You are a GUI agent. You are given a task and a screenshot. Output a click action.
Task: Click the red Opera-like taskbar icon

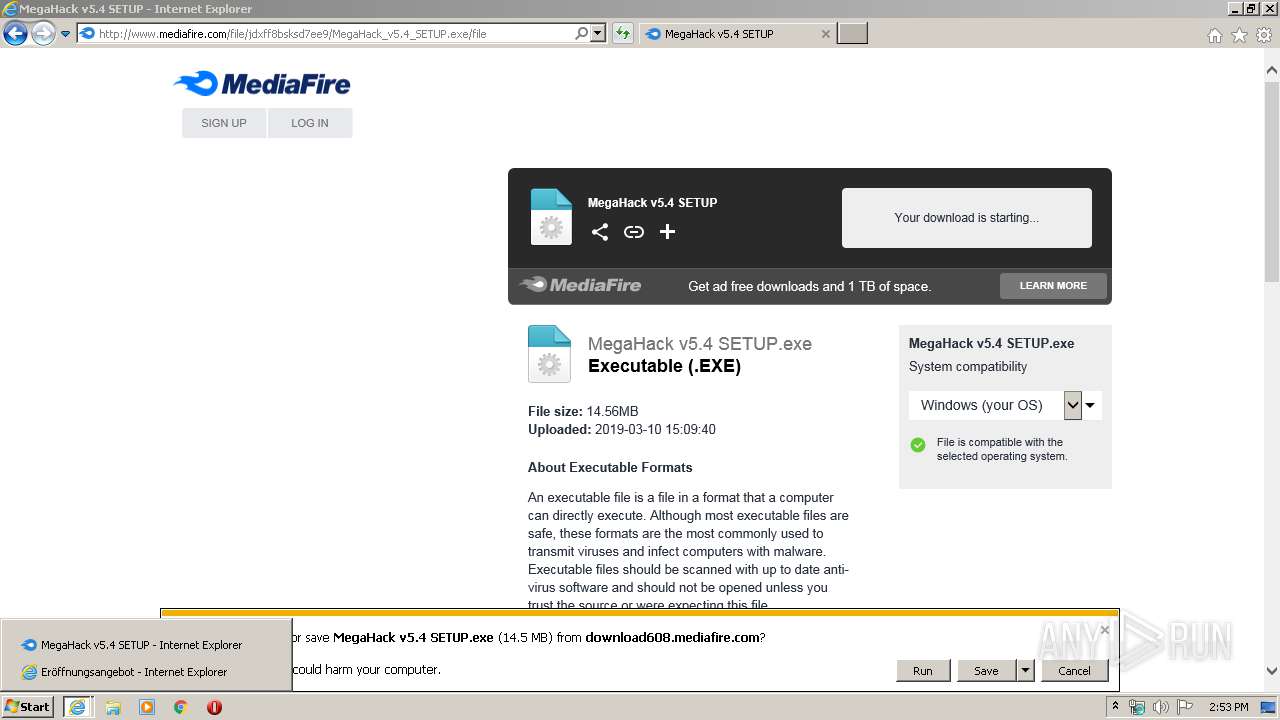click(214, 707)
